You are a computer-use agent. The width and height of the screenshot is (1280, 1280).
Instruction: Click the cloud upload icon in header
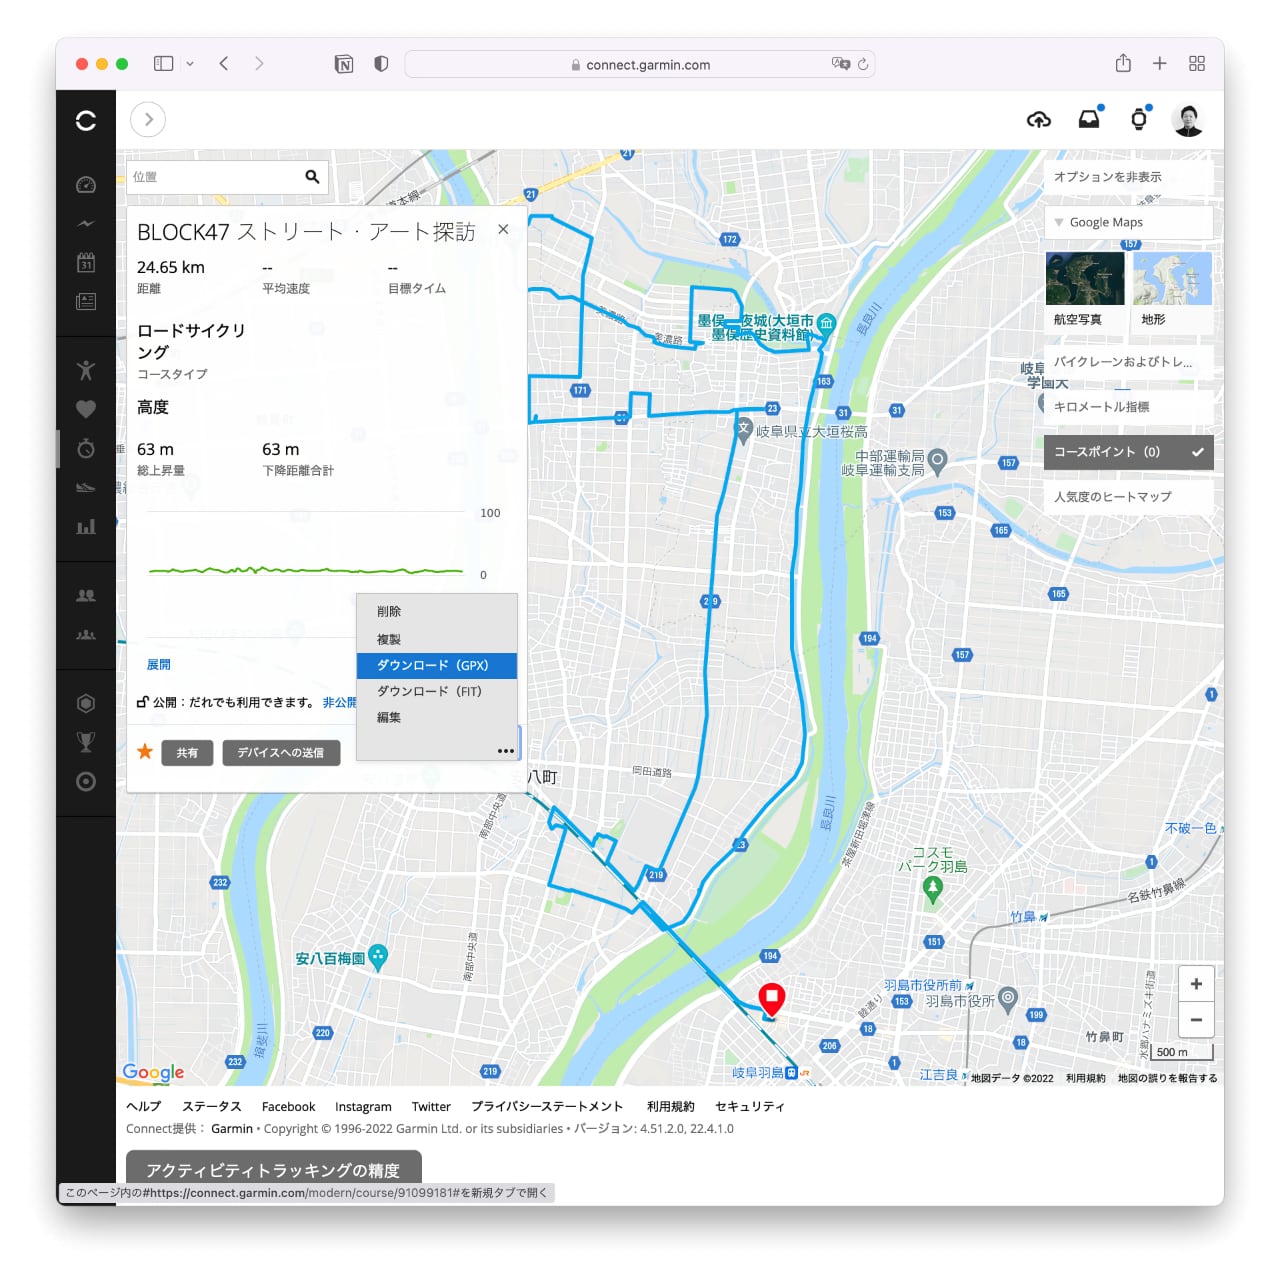(x=1038, y=120)
